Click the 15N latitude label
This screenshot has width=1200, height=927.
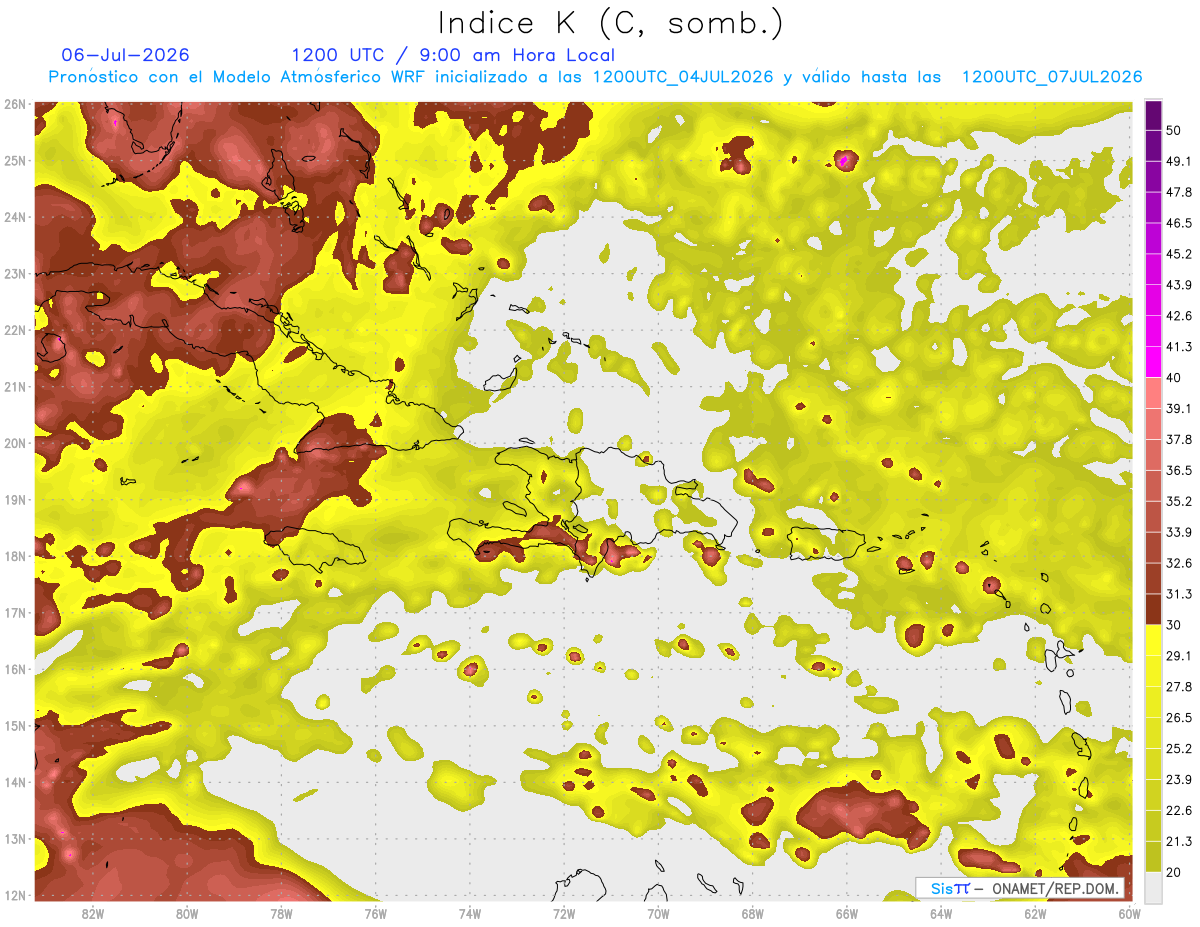click(15, 725)
